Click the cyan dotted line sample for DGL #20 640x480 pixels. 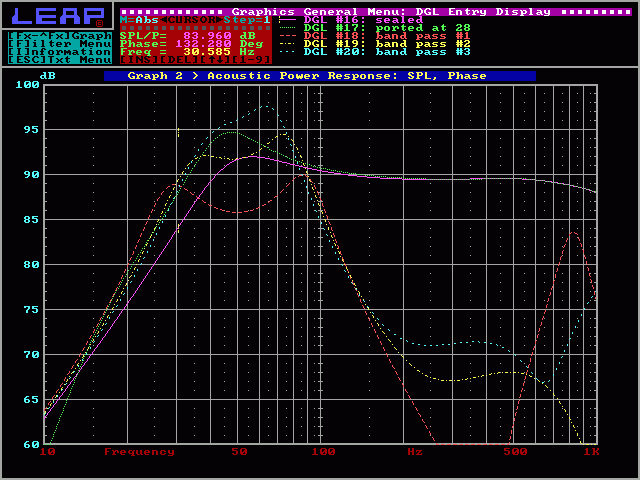click(x=287, y=52)
